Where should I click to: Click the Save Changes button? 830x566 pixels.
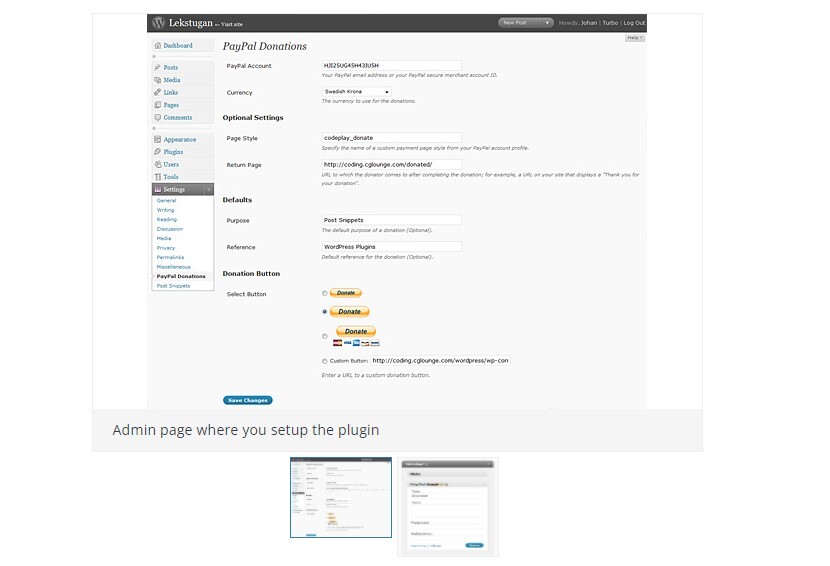point(247,400)
